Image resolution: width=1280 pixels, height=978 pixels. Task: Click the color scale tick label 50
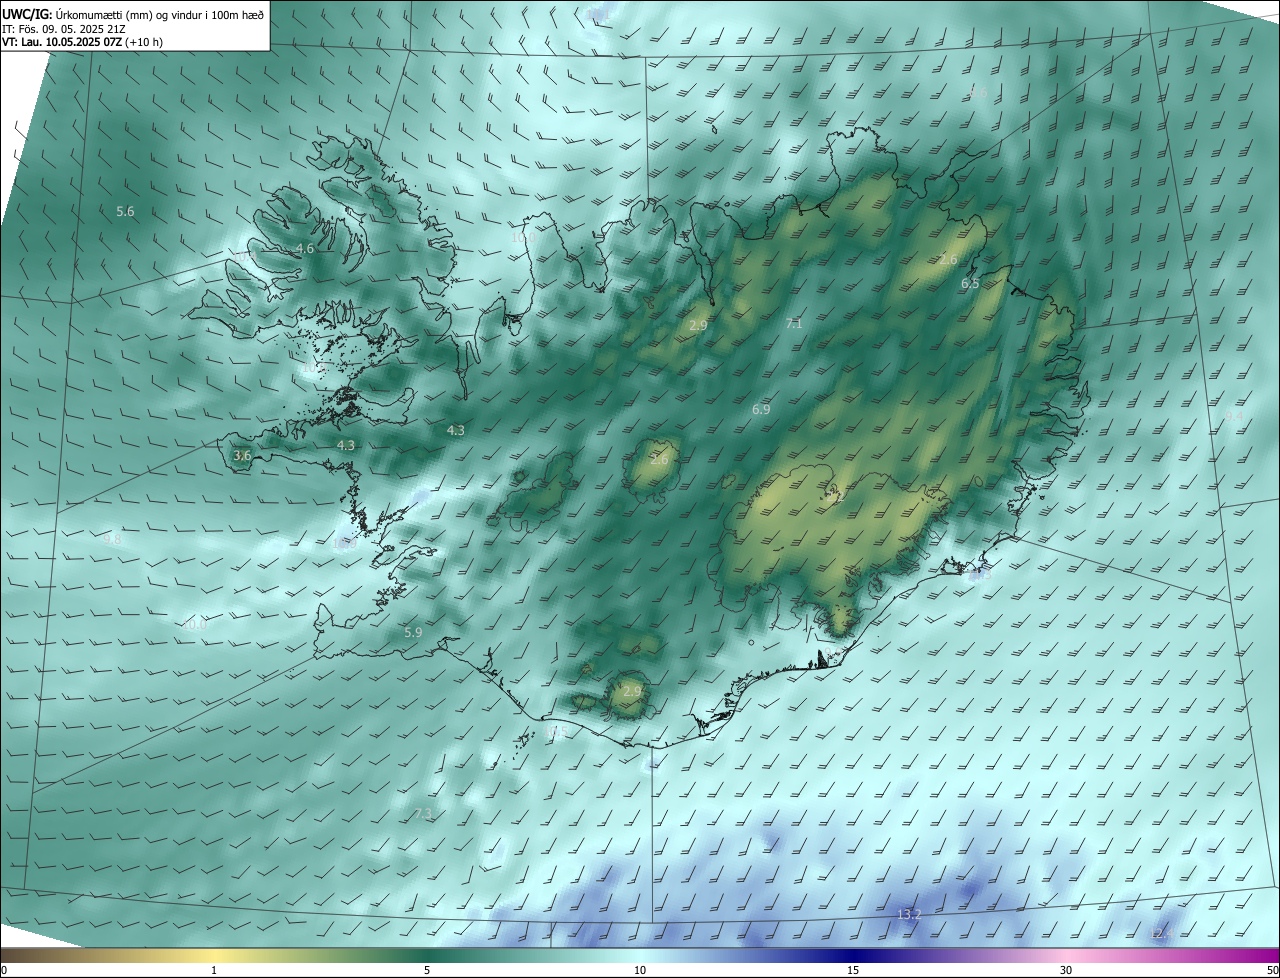point(1272,970)
